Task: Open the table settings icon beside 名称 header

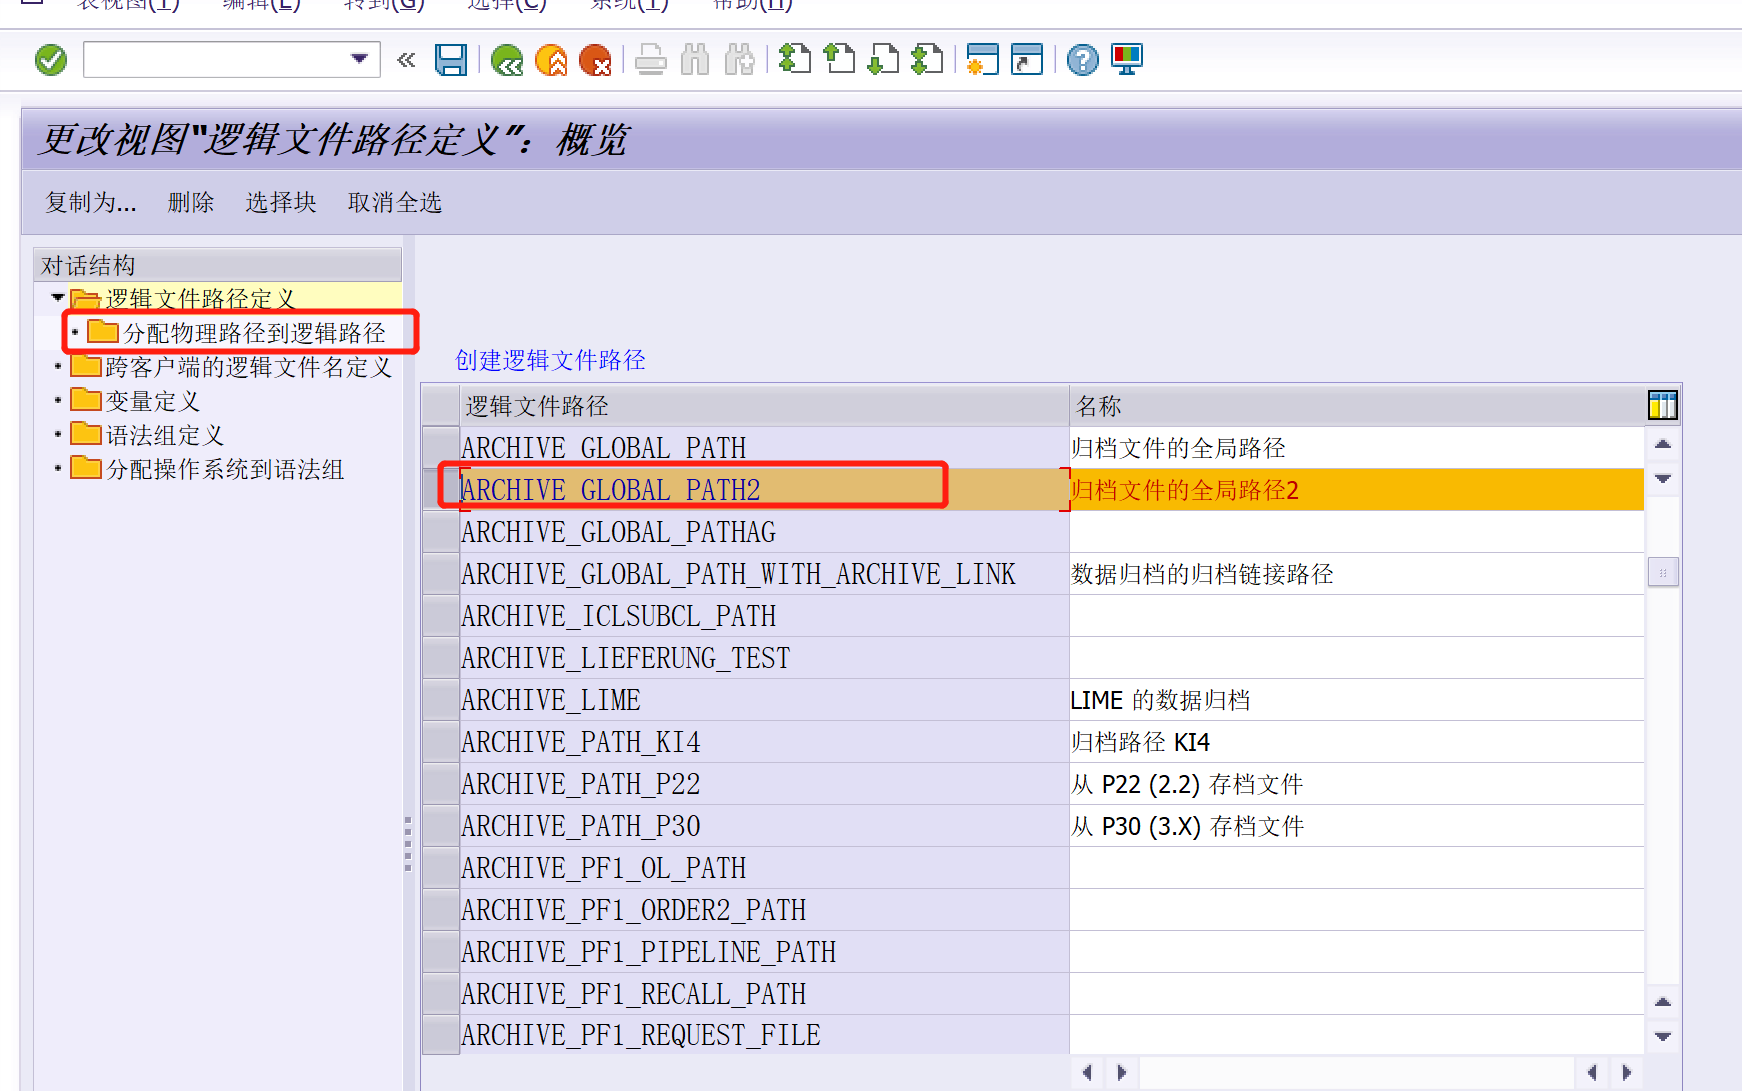Action: tap(1662, 405)
